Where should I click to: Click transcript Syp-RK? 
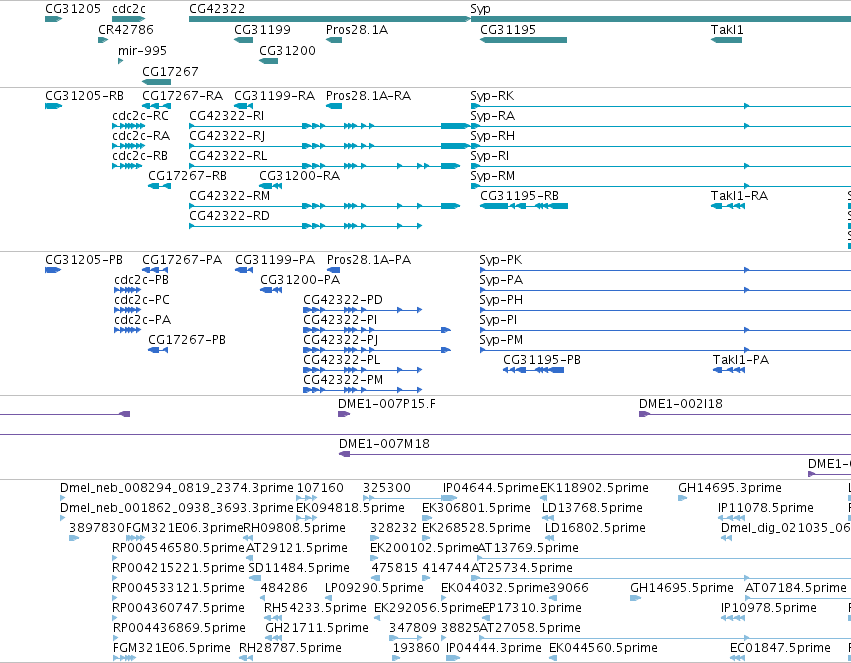[492, 96]
